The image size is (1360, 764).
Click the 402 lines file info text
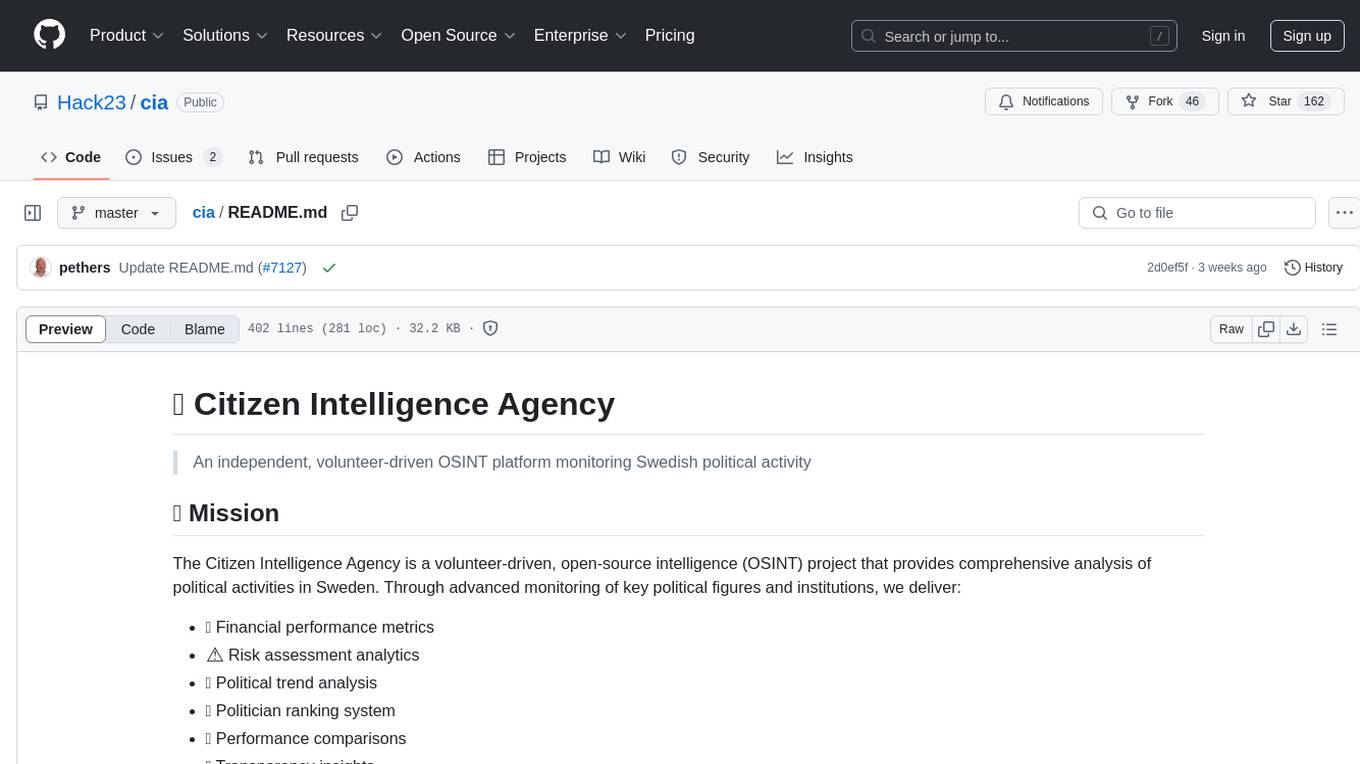pos(354,329)
